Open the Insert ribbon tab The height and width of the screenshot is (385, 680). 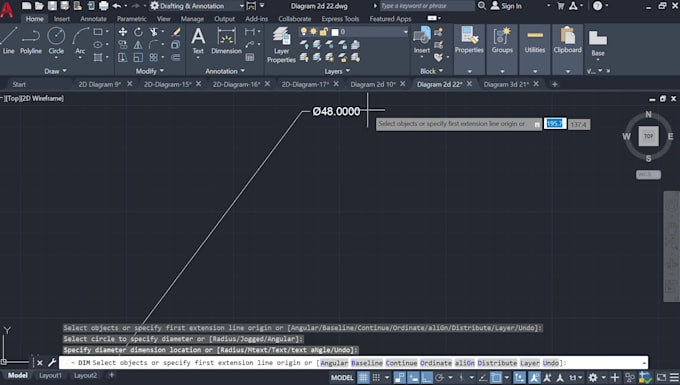coord(62,19)
